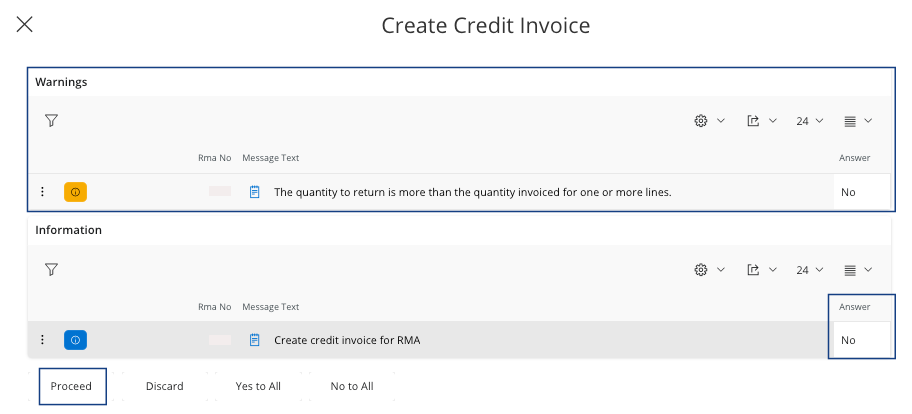Edit Answer field for Create credit invoice row
The image size is (912, 414).
click(860, 340)
